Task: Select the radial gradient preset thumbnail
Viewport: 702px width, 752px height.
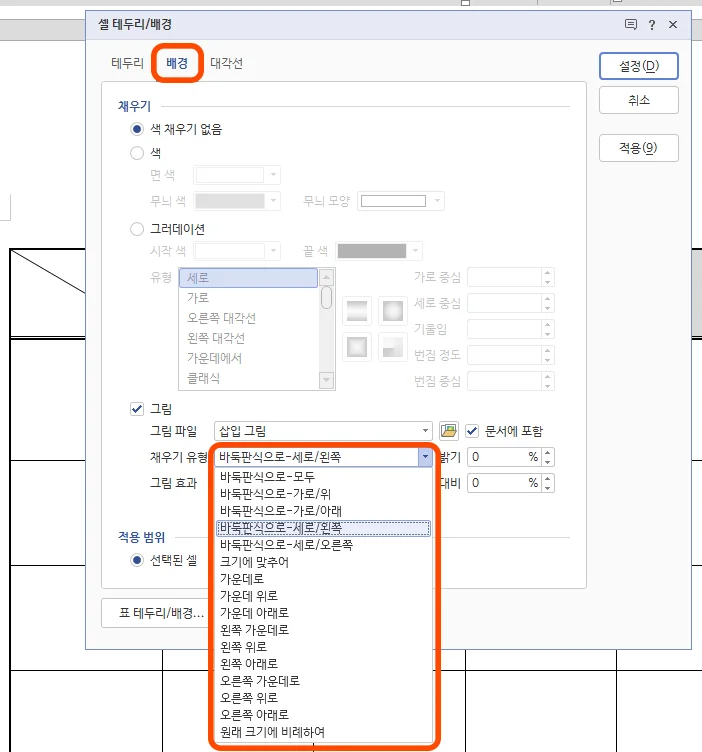Action: tap(393, 311)
